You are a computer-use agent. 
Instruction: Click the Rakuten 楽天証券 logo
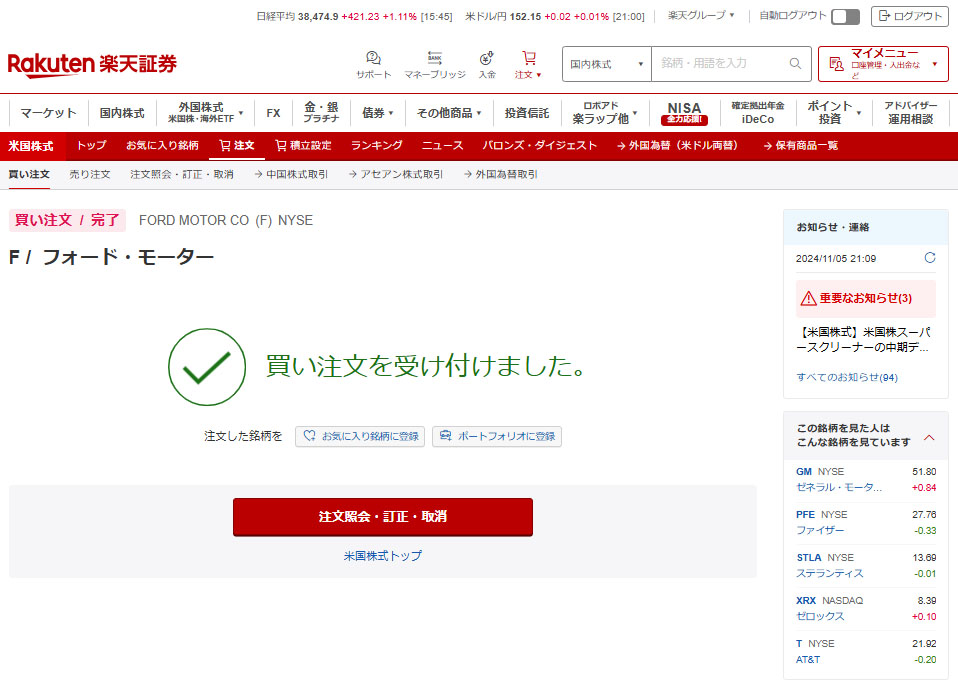pos(92,65)
